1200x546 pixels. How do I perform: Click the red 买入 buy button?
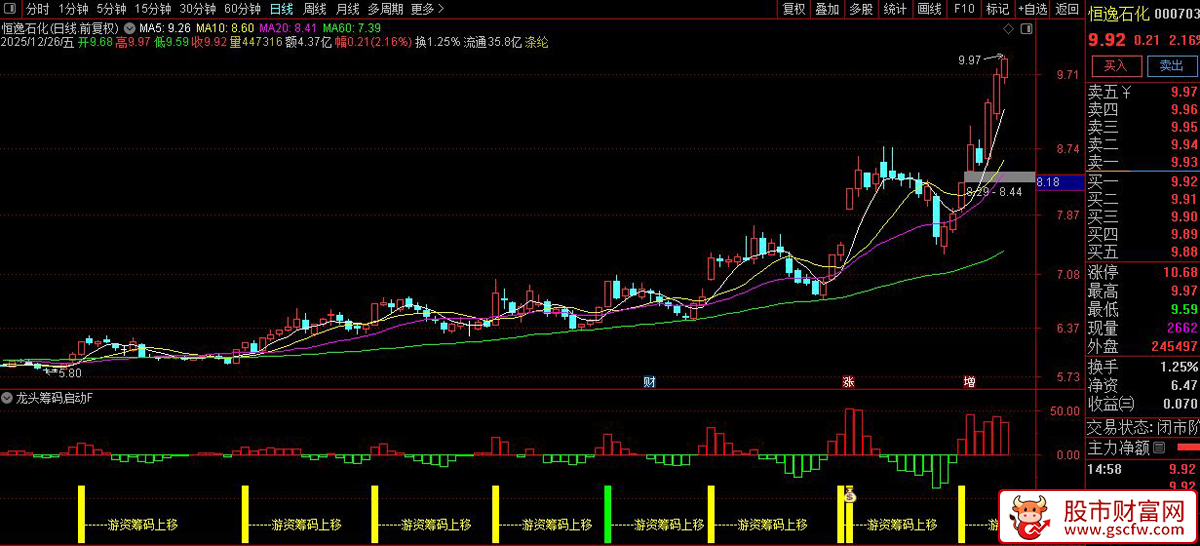click(1115, 66)
